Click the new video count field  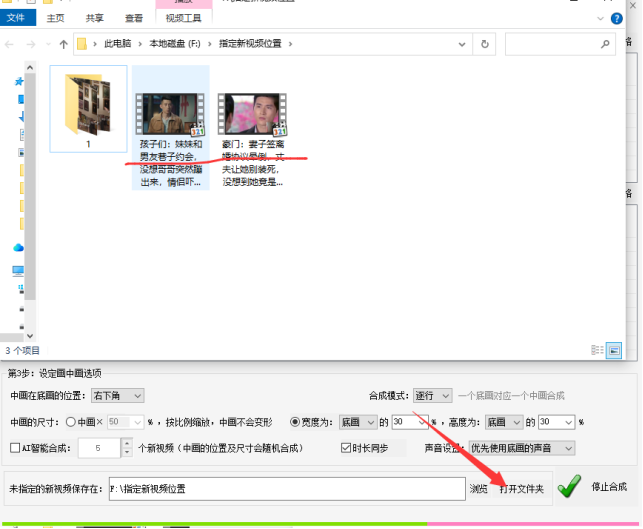100,448
